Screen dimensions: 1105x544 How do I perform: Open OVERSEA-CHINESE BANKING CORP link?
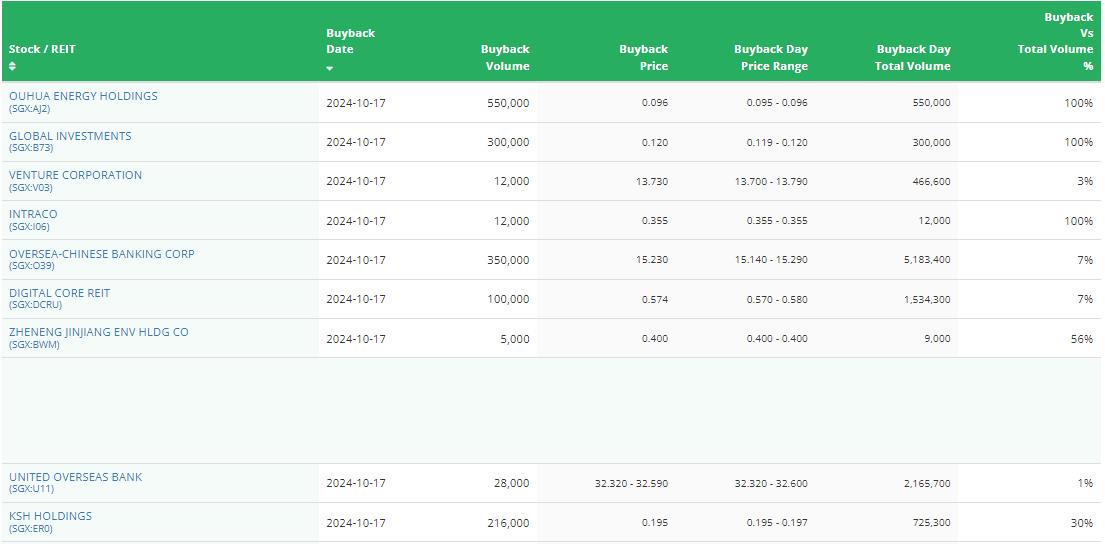(101, 254)
